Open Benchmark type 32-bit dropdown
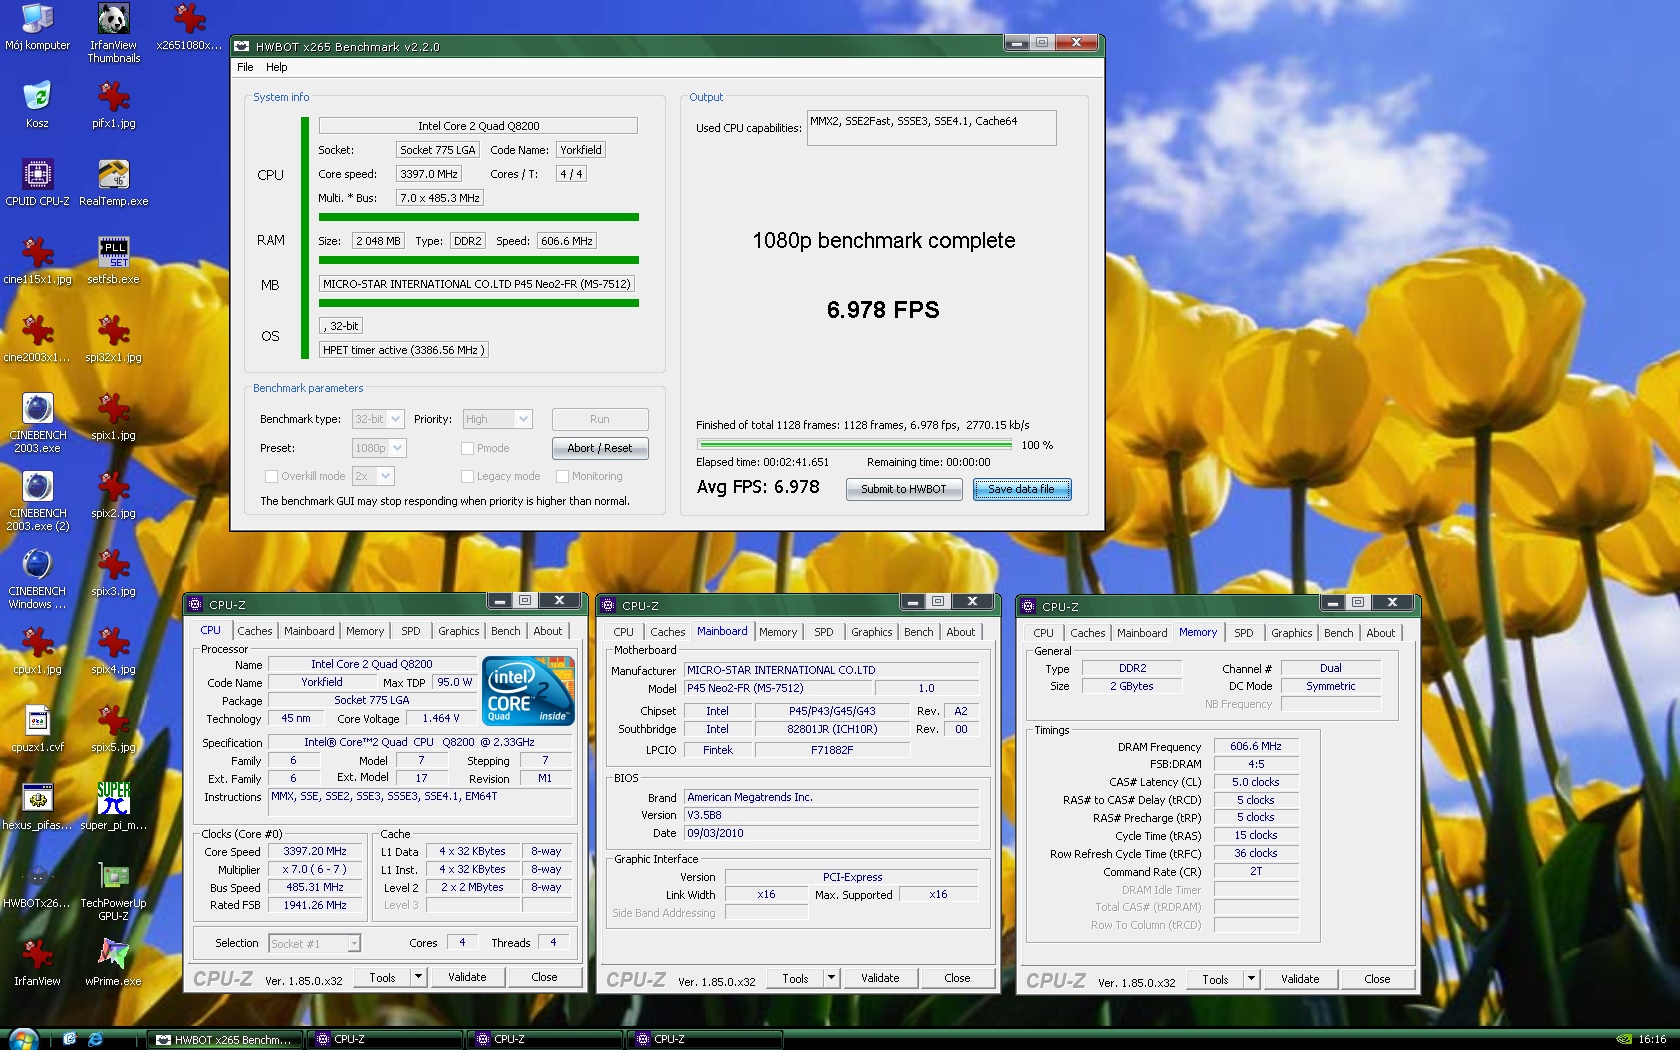1680x1050 pixels. point(378,419)
